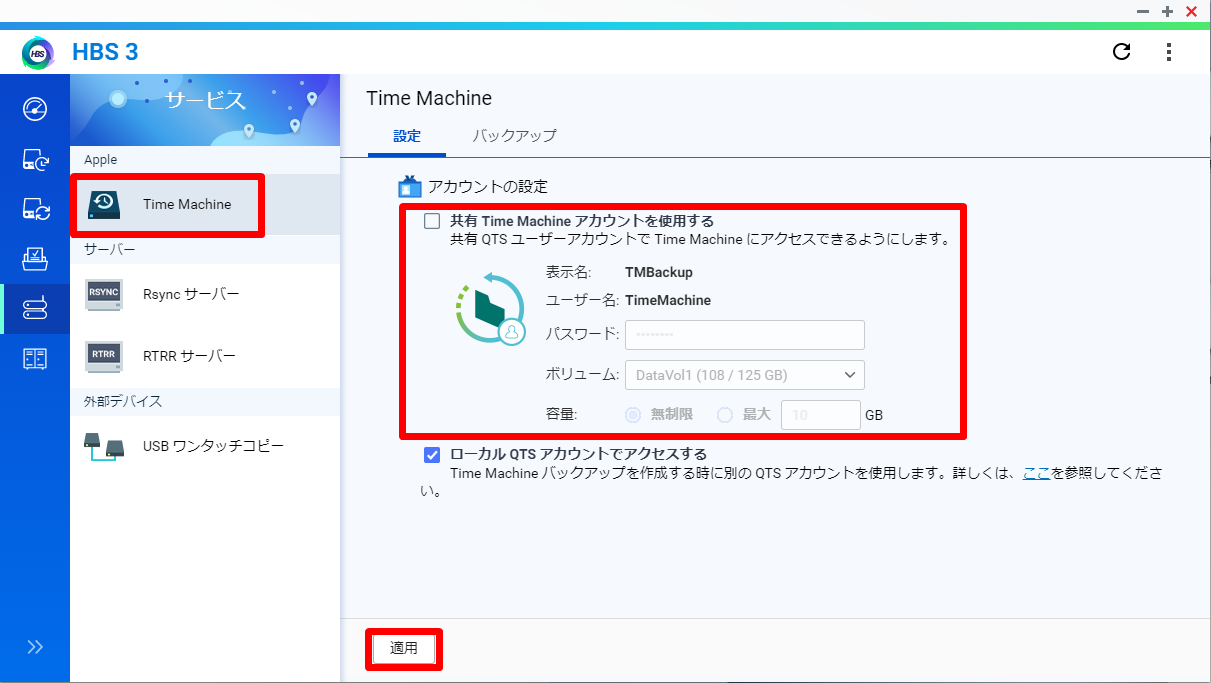
Task: Open the three-dot more options menu
Action: 1168,52
